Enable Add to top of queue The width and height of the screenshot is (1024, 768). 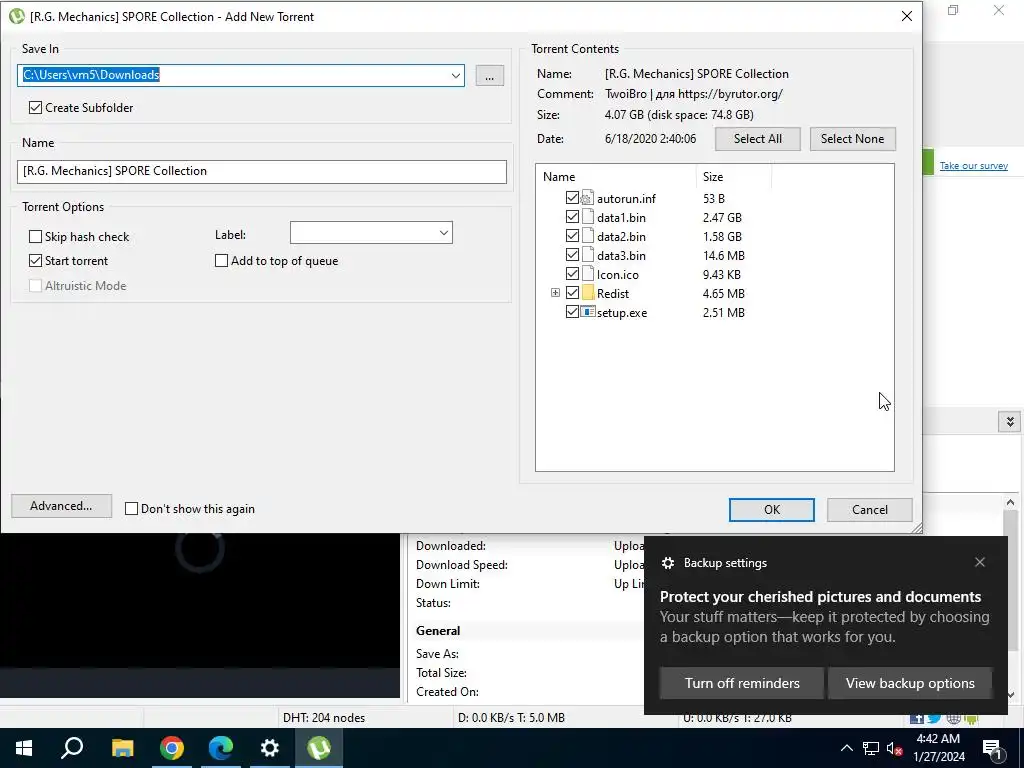click(221, 261)
